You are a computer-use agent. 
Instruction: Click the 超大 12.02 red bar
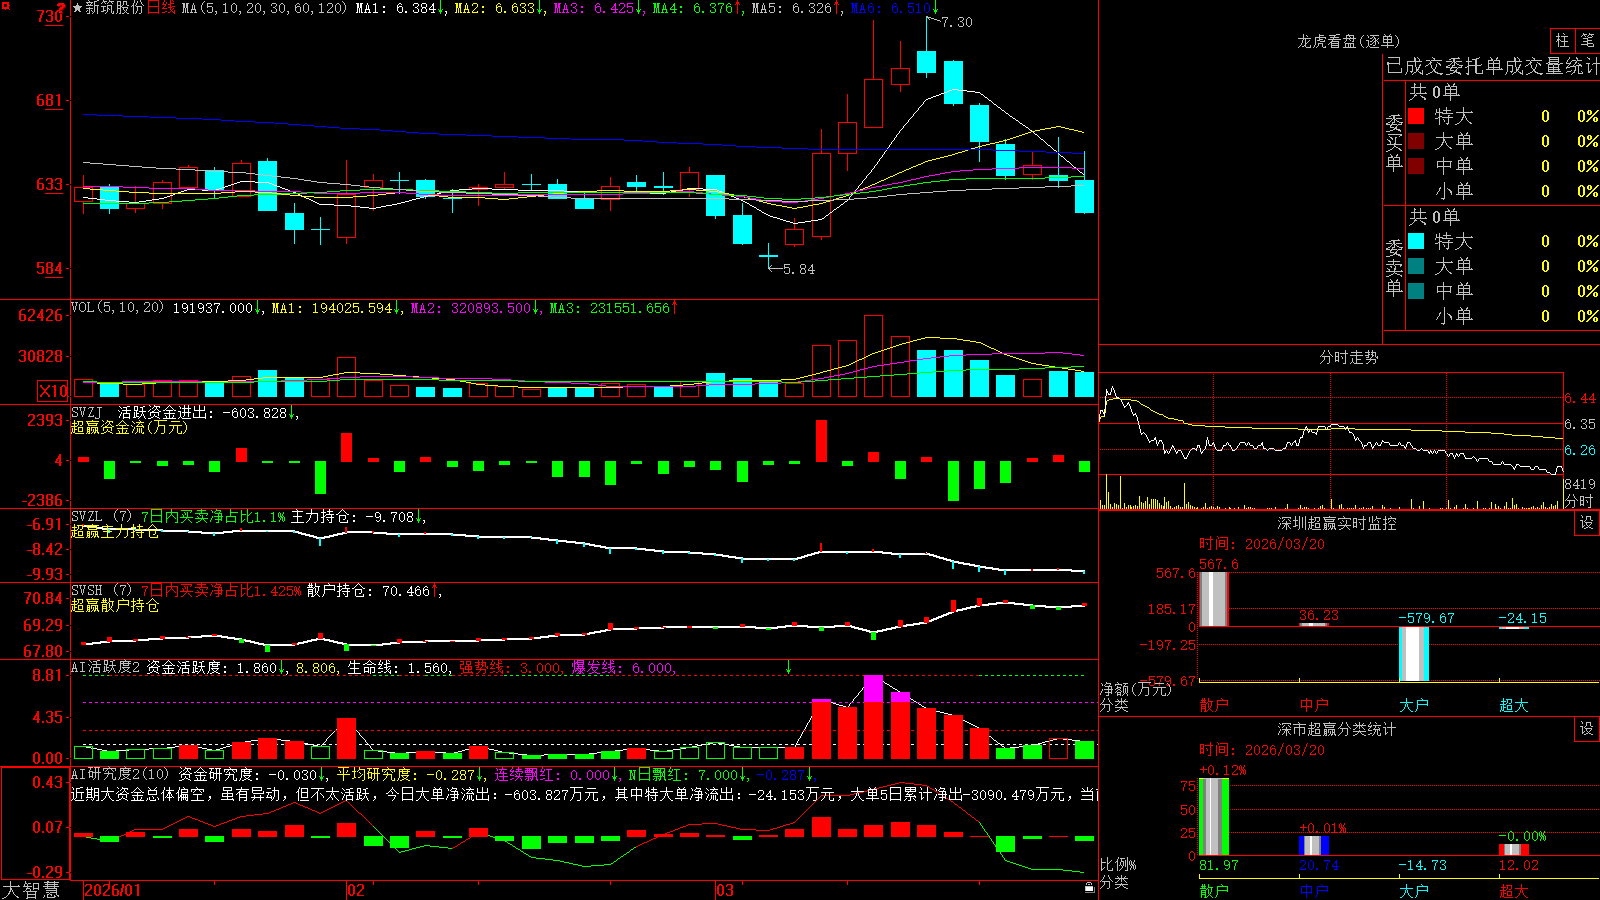pyautogui.click(x=1513, y=850)
